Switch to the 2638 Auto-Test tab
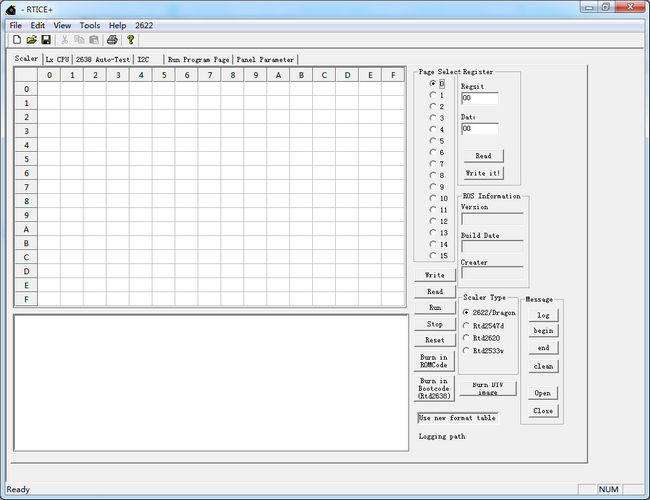 tap(103, 59)
